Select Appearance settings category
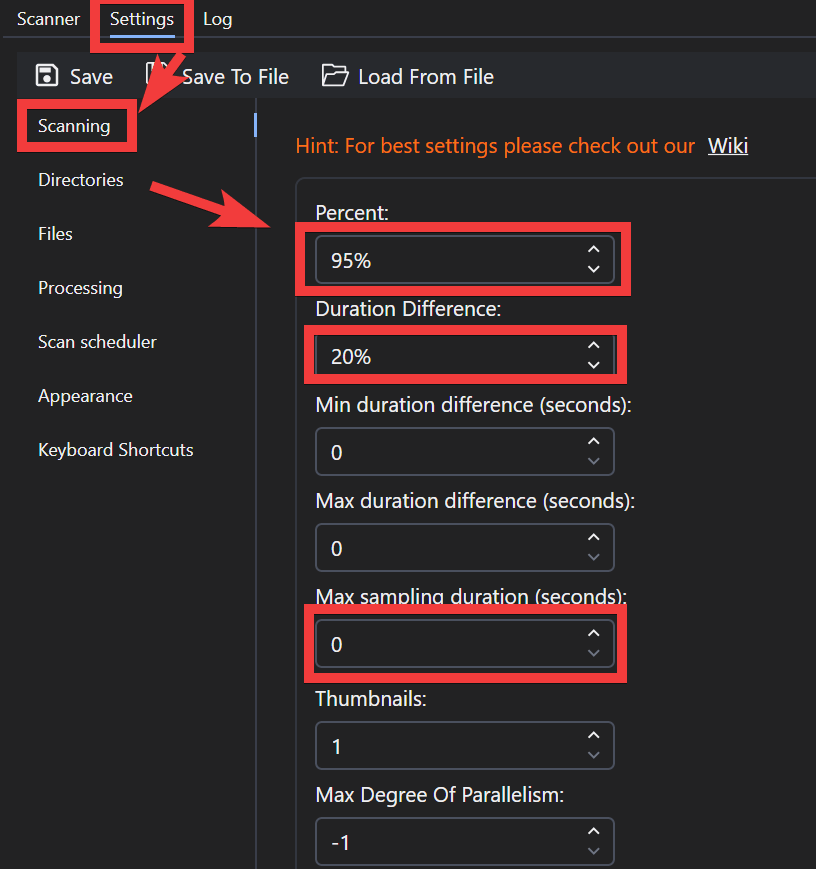 tap(85, 396)
